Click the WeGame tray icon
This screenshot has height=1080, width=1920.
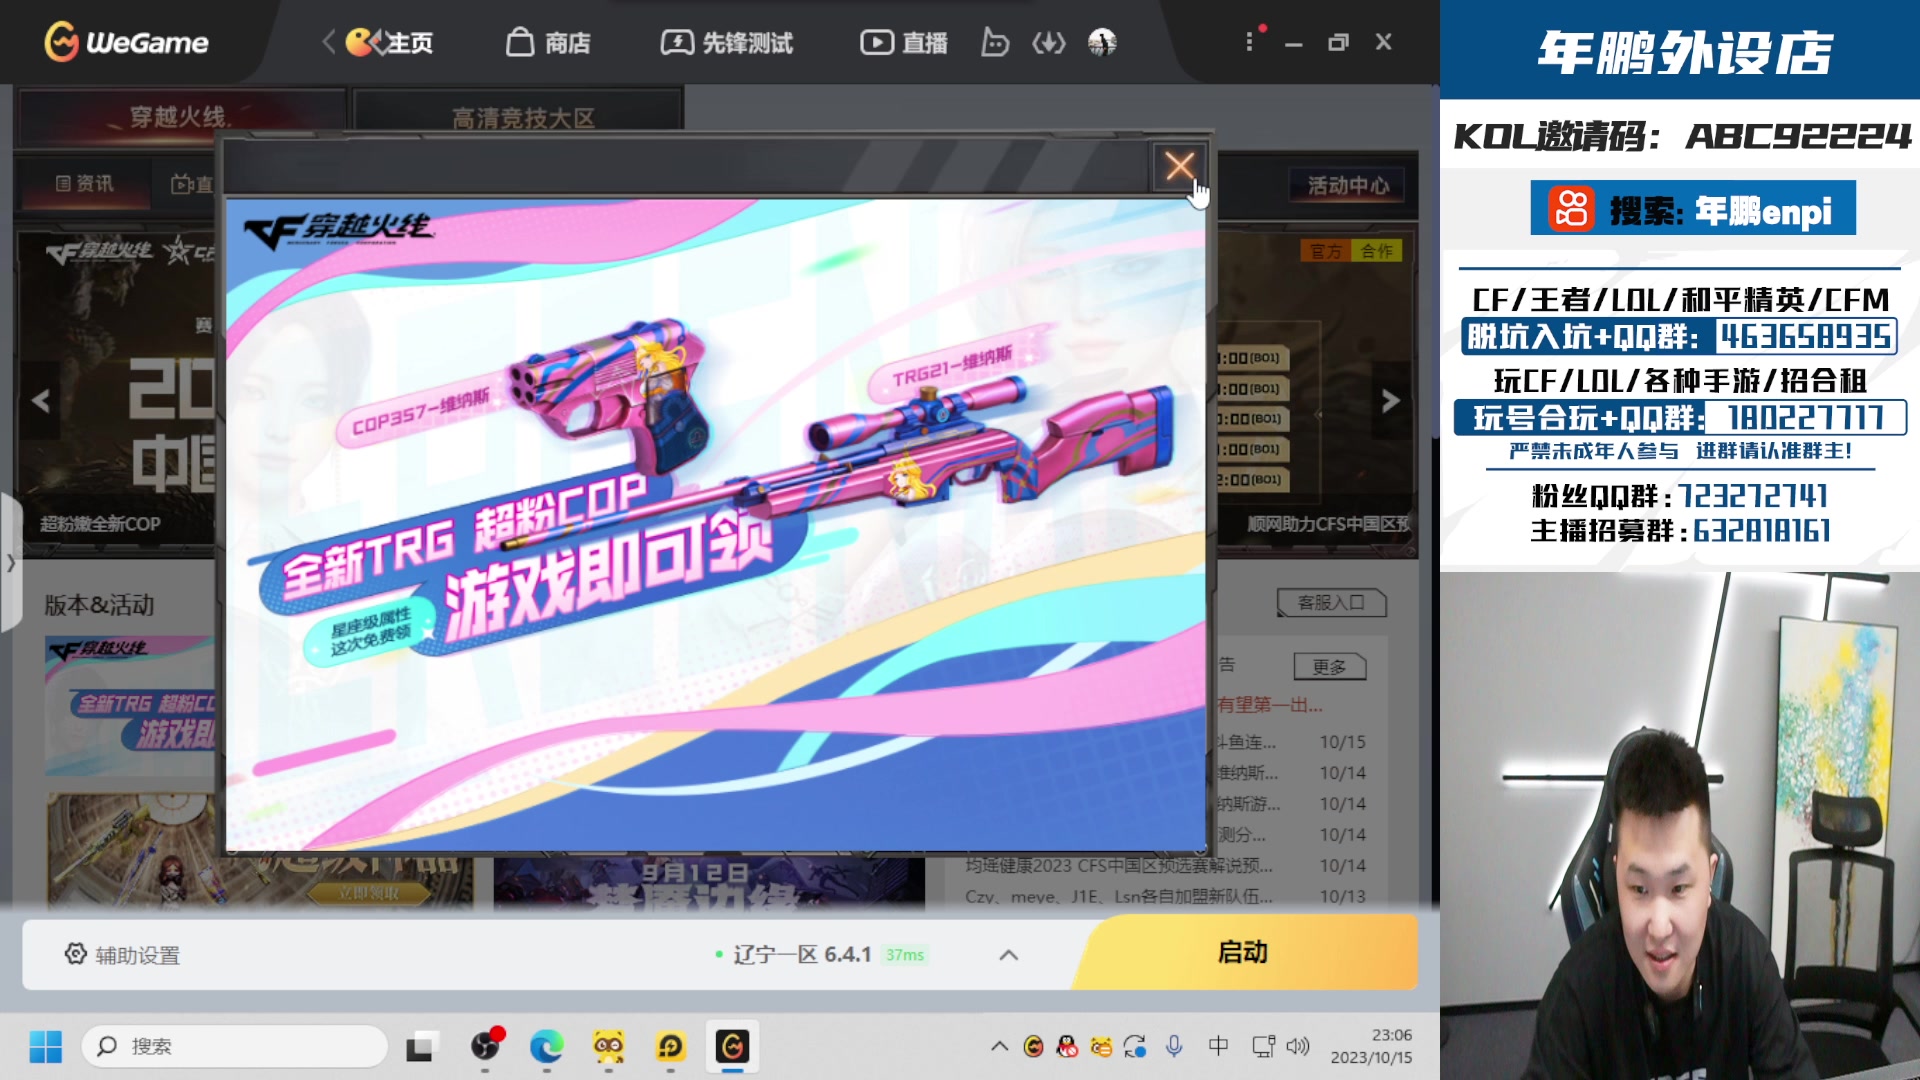(x=1034, y=1046)
